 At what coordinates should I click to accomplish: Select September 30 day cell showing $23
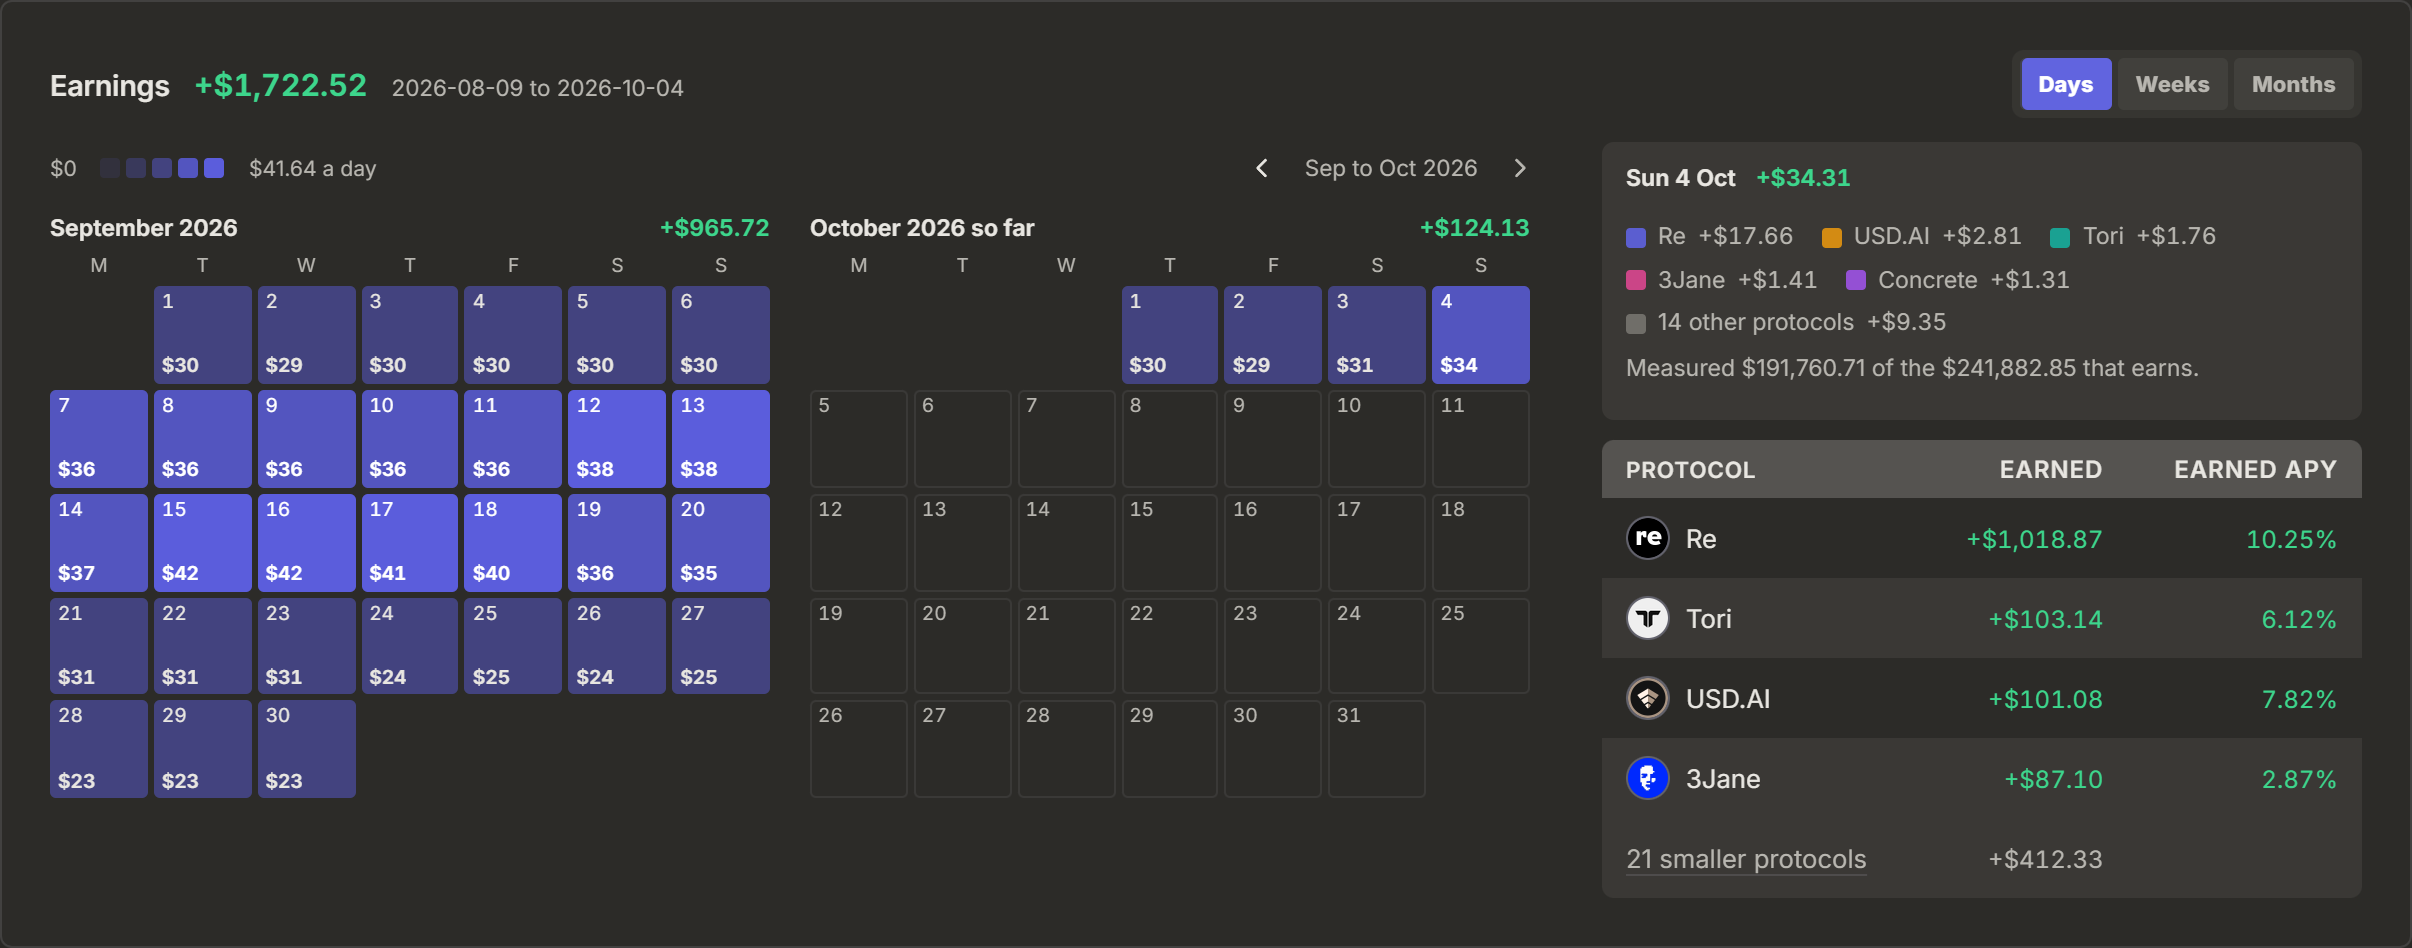[x=307, y=749]
